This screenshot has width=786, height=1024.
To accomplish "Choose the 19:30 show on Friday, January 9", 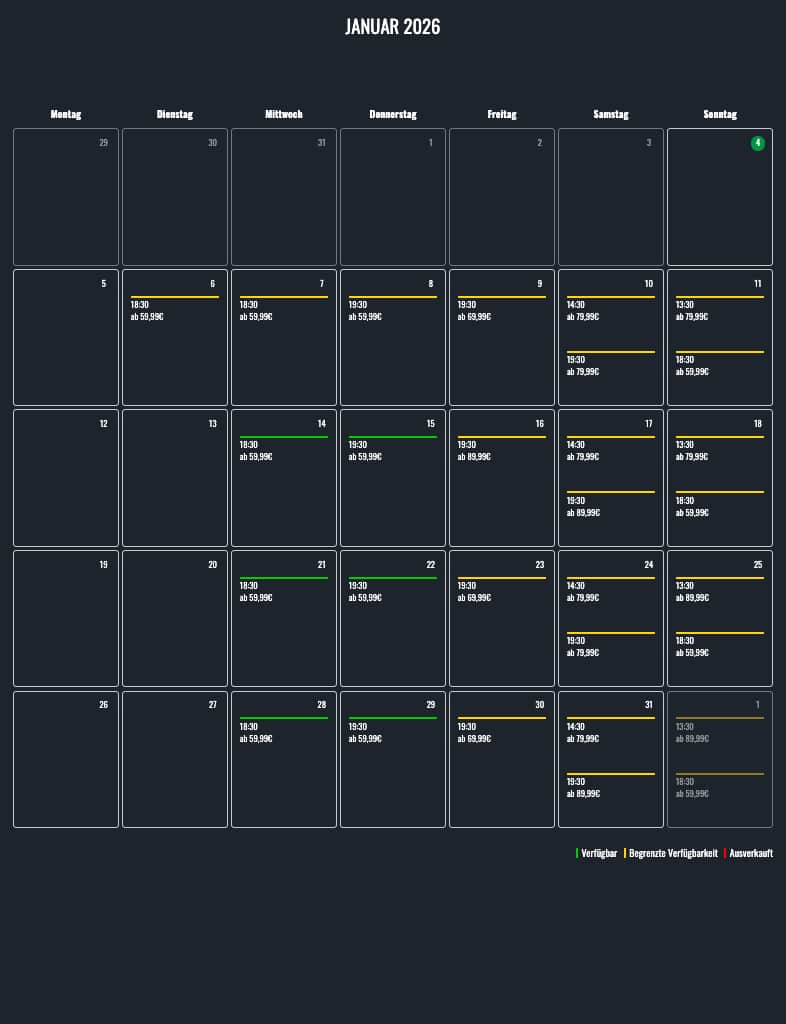I will point(501,310).
